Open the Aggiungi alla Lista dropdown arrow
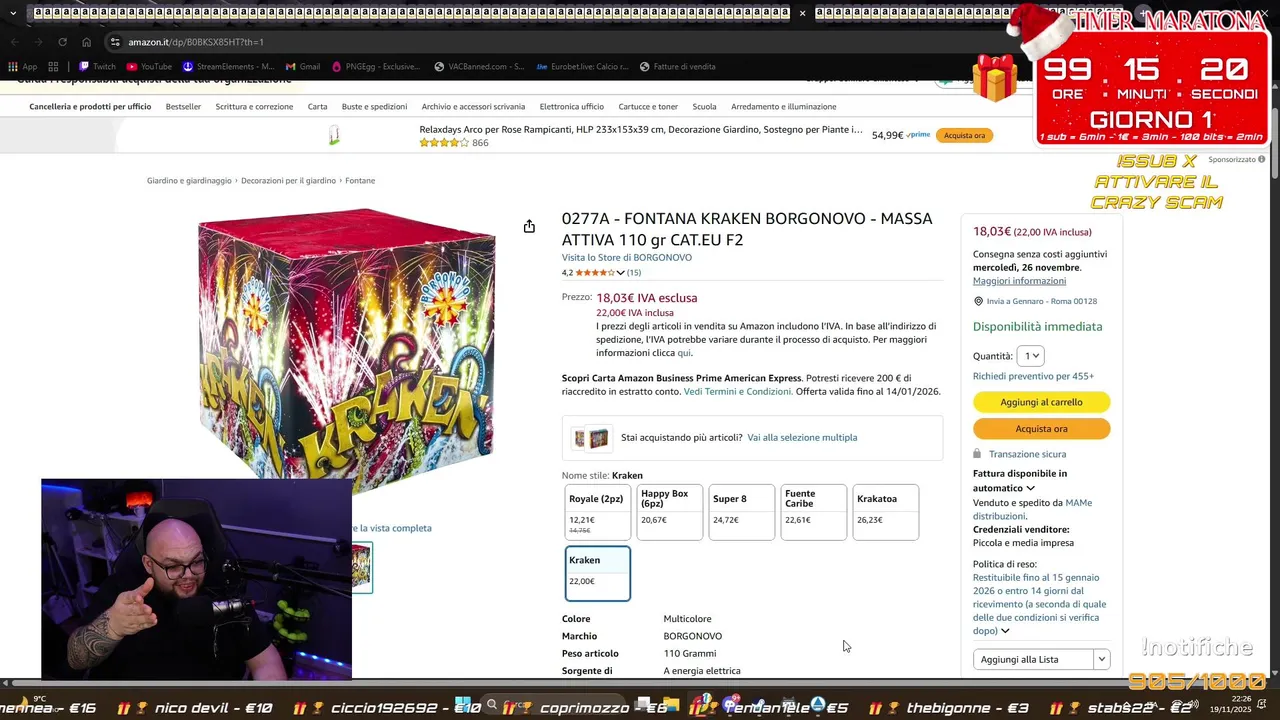This screenshot has width=1280, height=720. pos(1101,660)
